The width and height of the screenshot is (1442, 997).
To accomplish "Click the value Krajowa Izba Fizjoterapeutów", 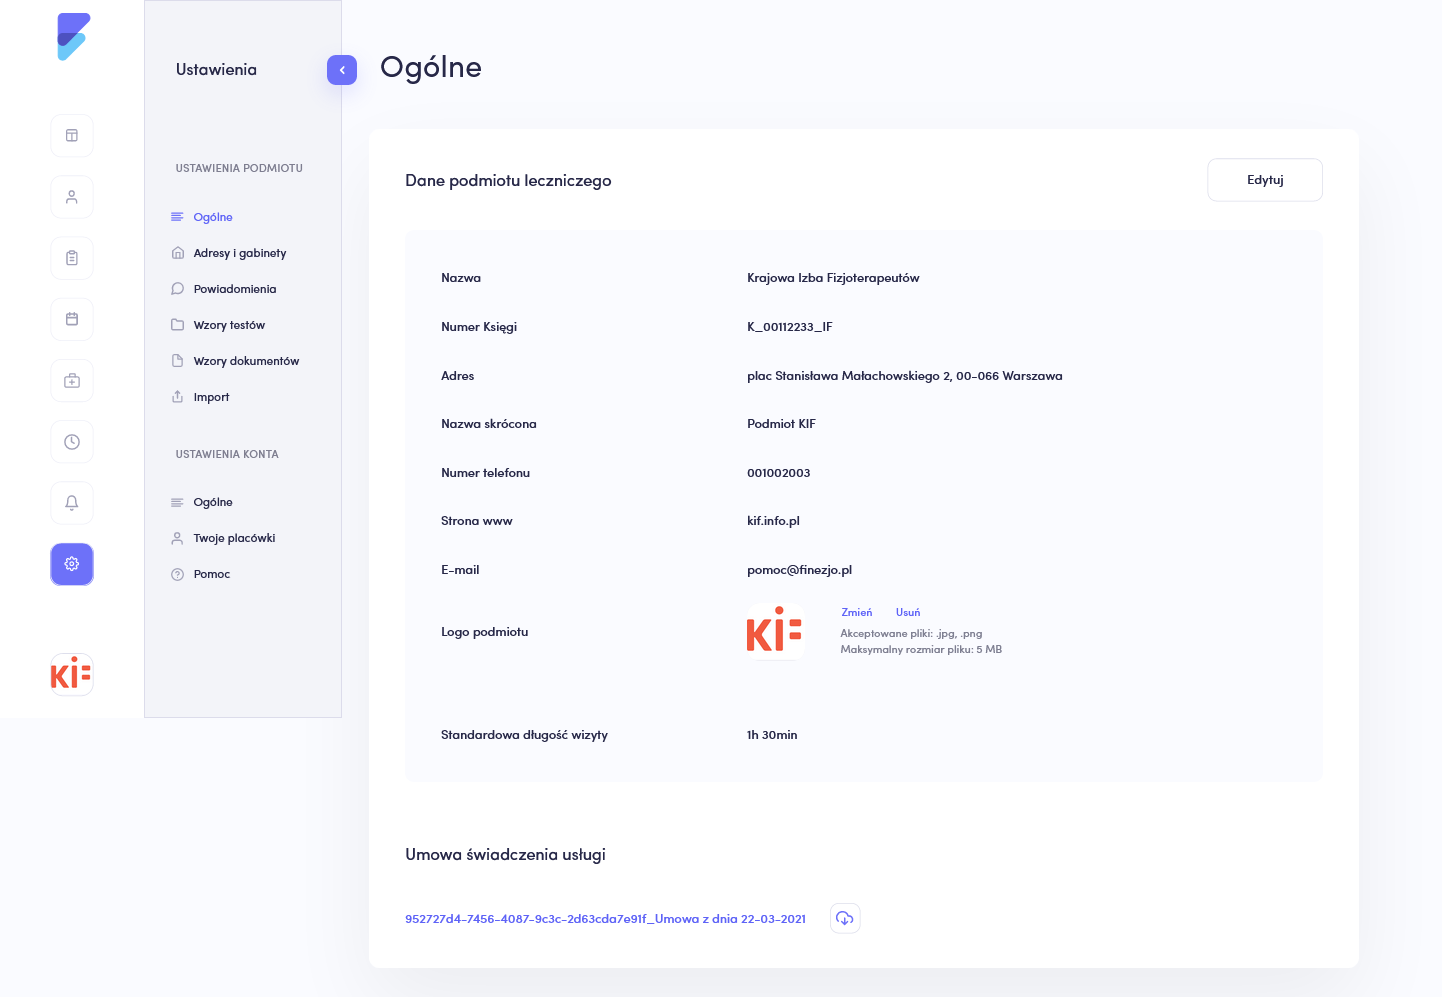I will 833,278.
